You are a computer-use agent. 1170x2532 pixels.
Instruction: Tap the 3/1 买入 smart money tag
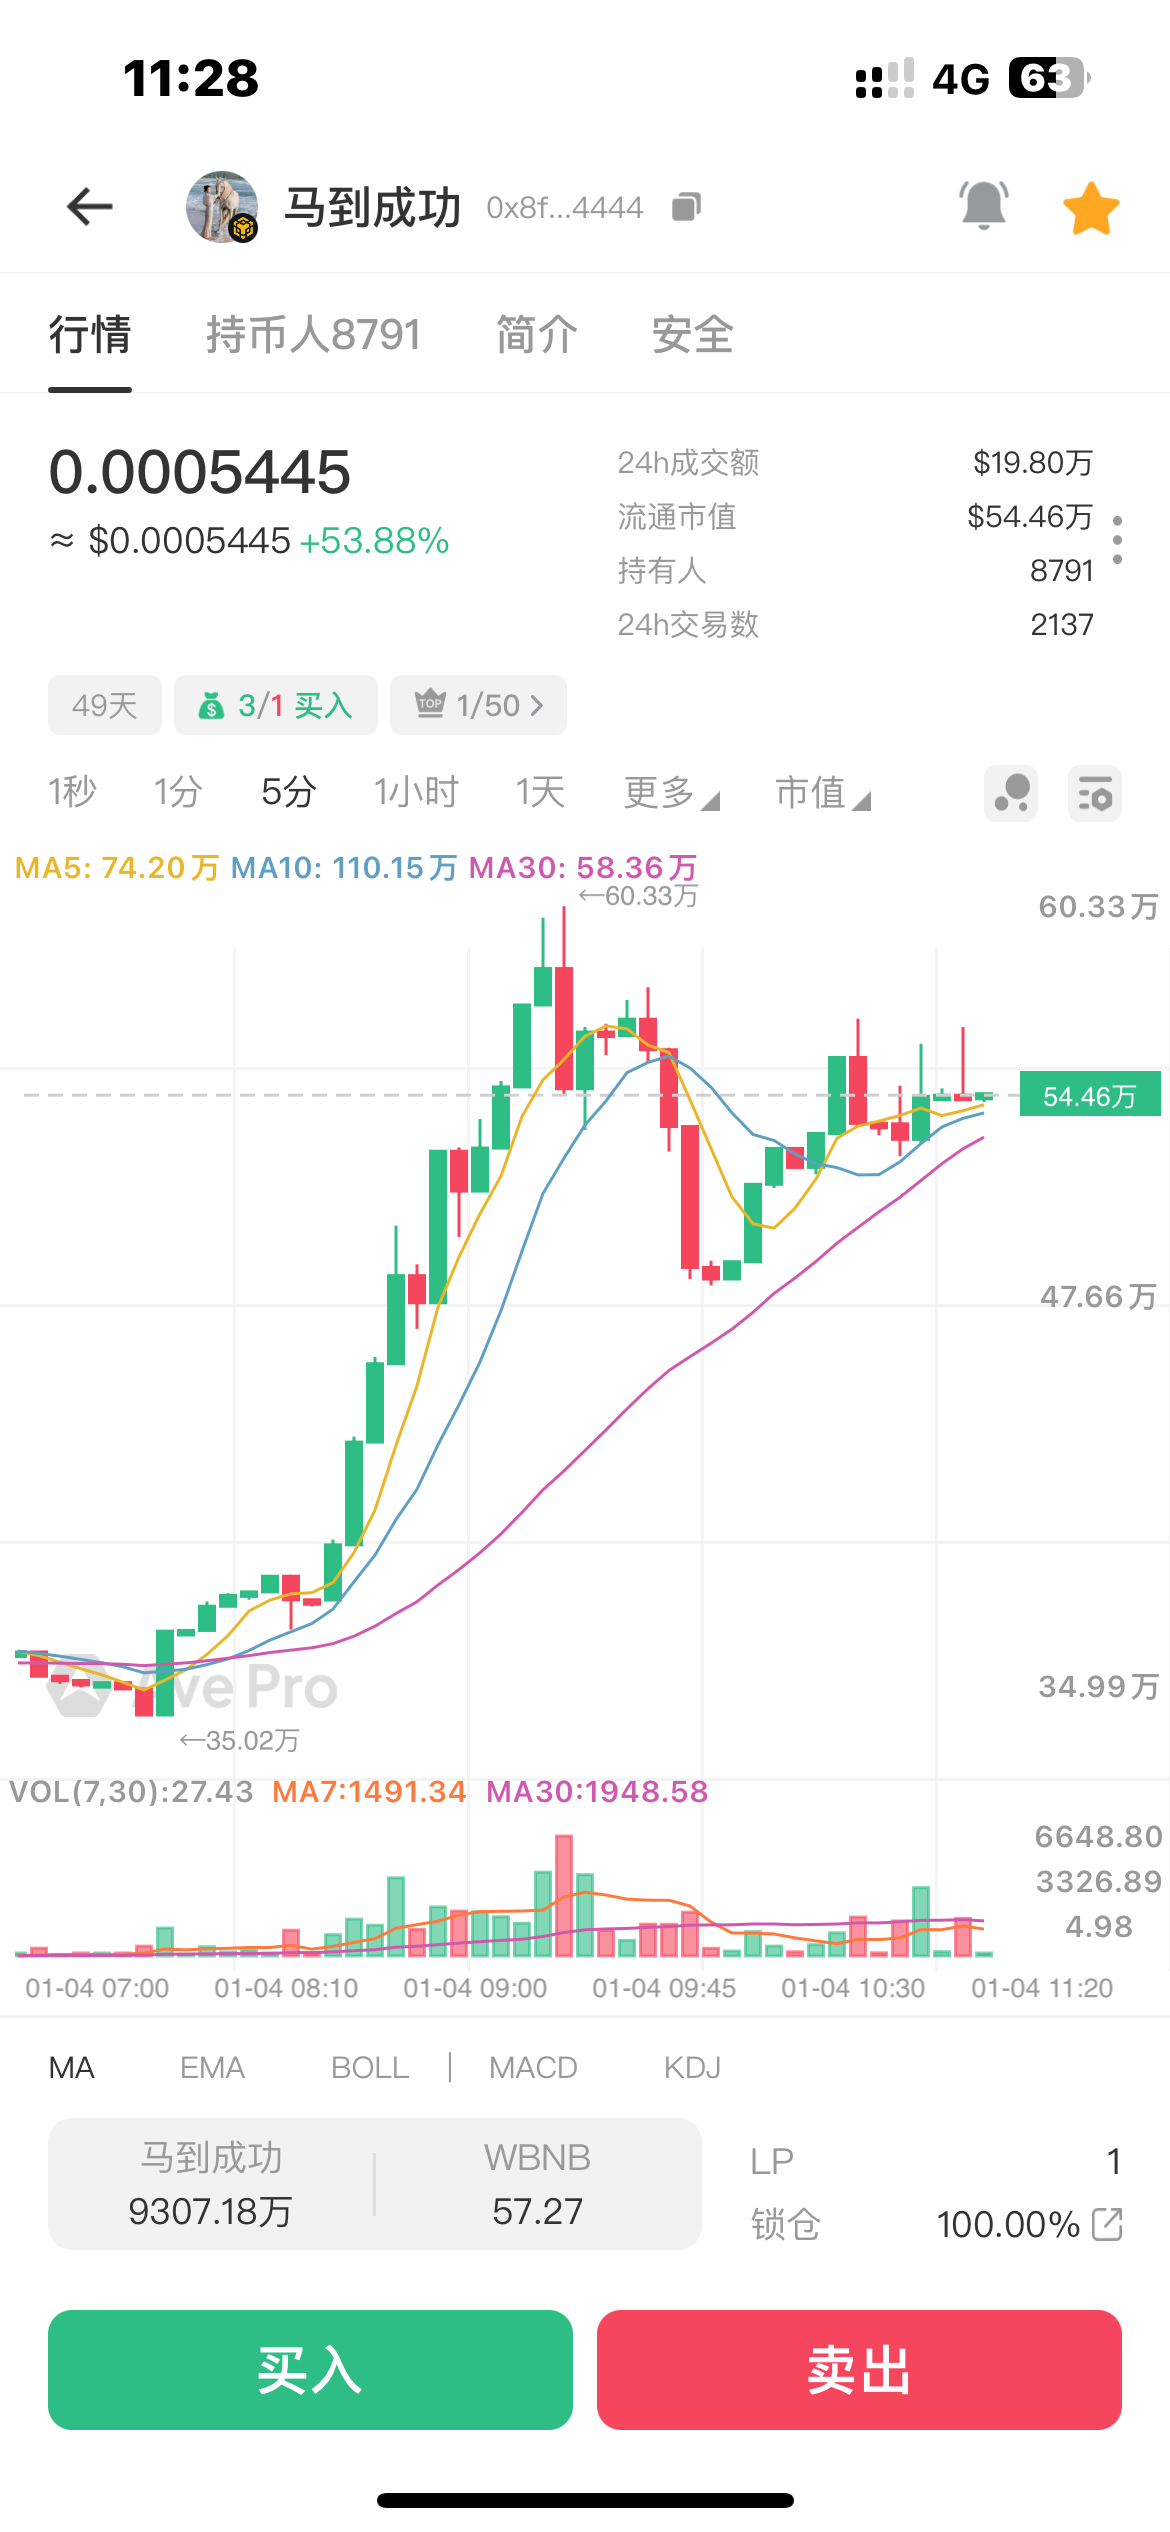click(276, 705)
